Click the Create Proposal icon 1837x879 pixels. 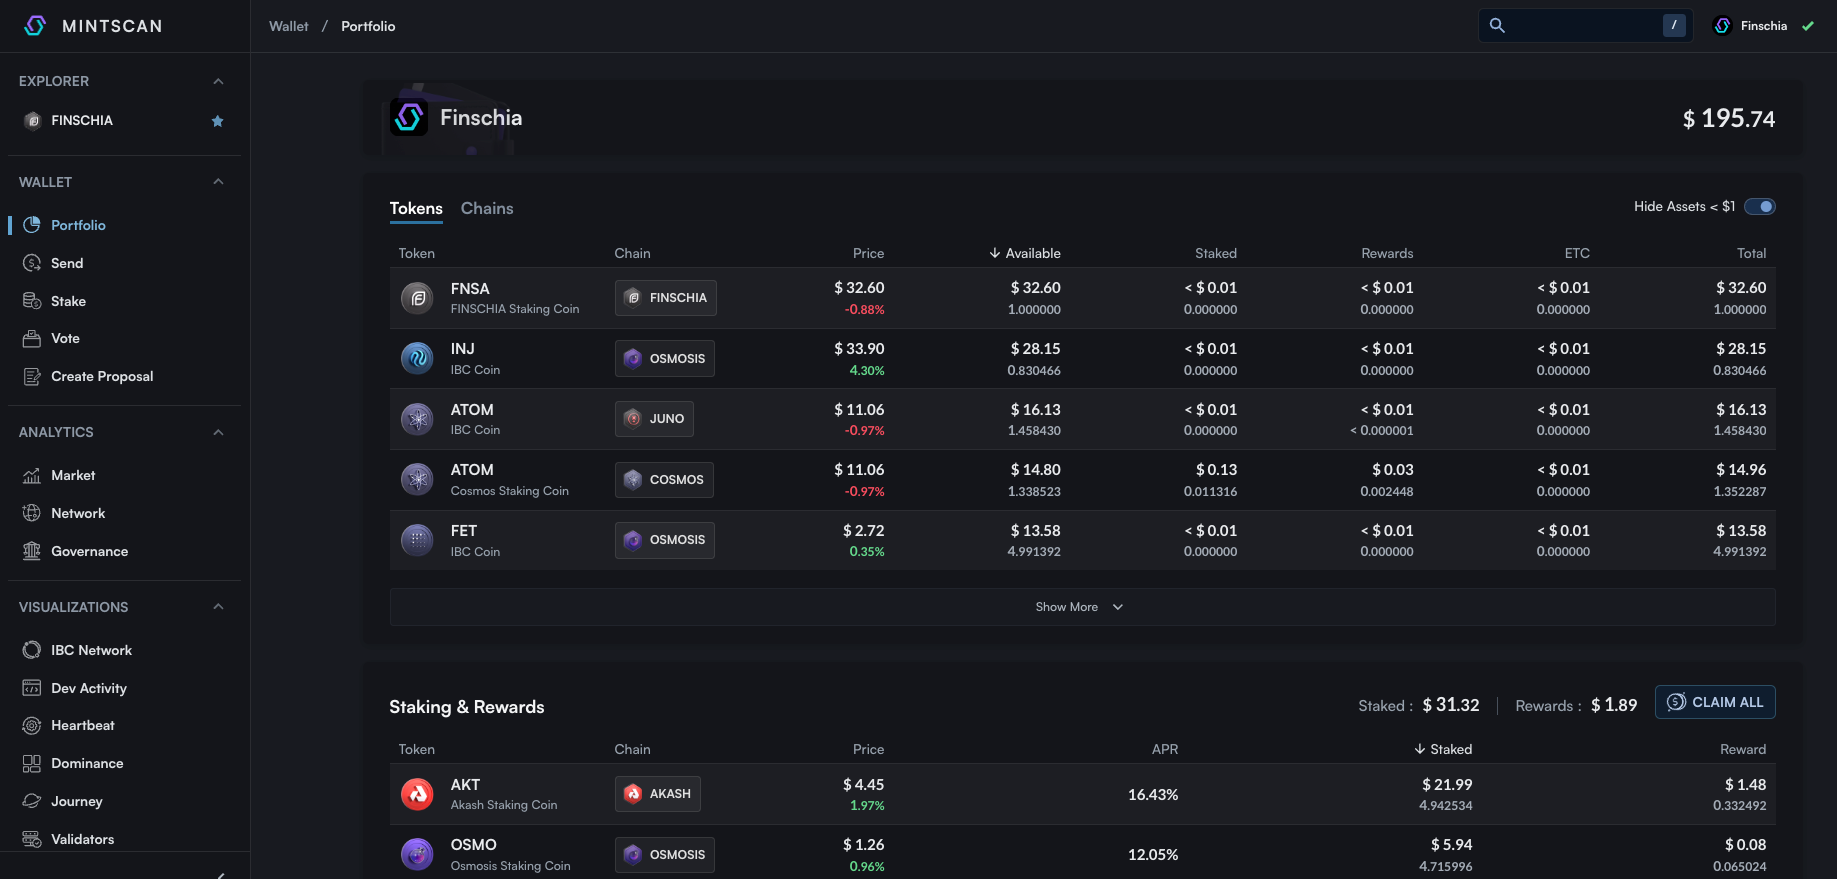pyautogui.click(x=32, y=376)
